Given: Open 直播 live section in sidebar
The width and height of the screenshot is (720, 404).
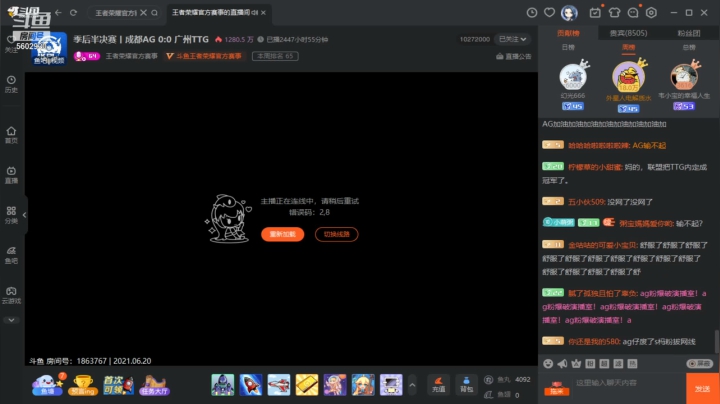Looking at the screenshot, I should tap(11, 175).
